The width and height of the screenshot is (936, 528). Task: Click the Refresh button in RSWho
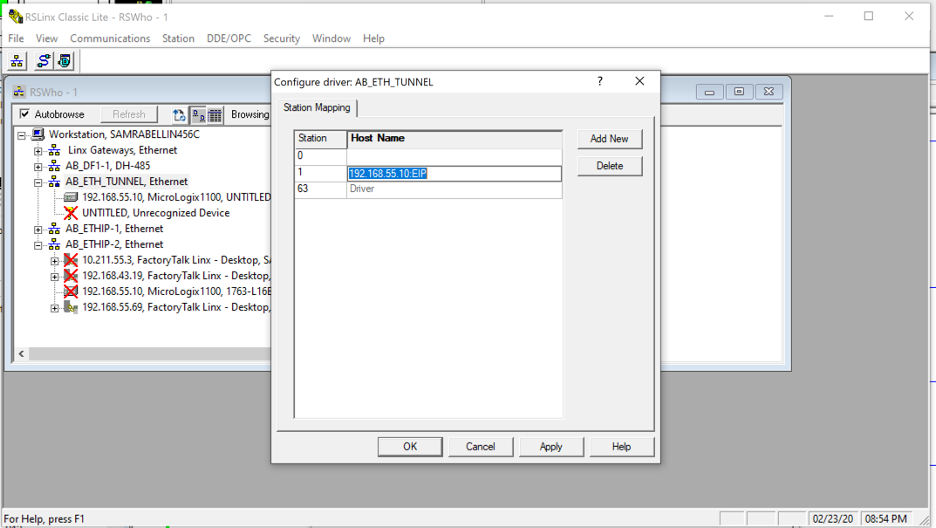tap(129, 114)
